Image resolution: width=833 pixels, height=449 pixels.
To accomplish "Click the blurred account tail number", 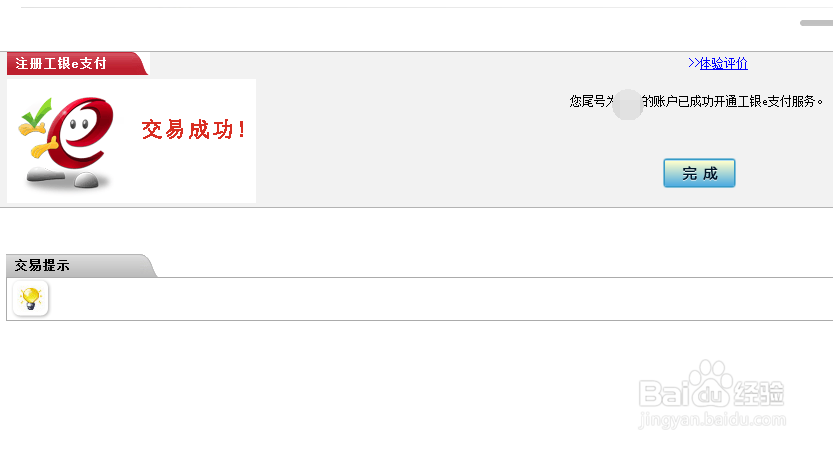I will tap(627, 101).
